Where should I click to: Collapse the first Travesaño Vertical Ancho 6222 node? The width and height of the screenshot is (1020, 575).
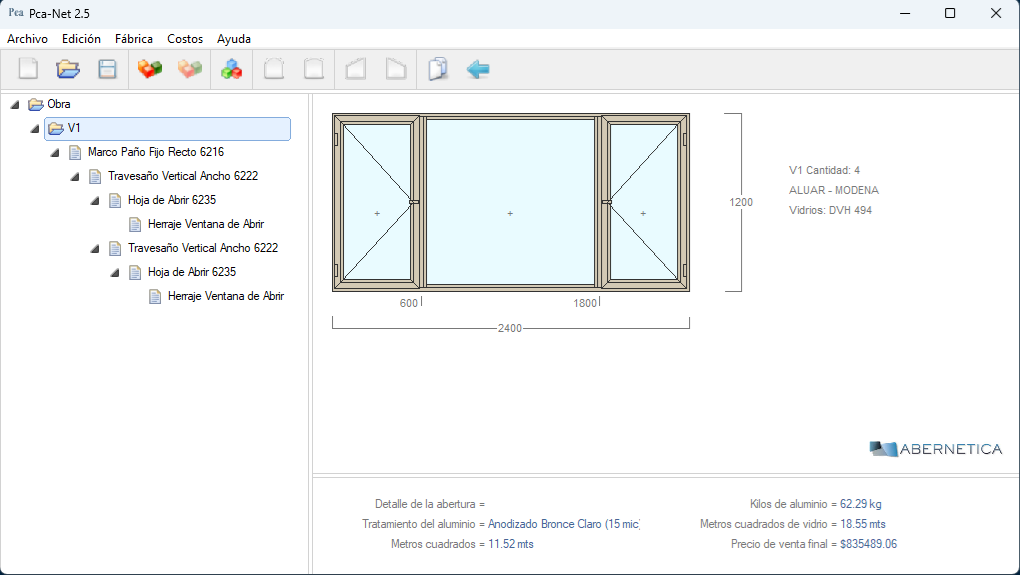pos(75,176)
